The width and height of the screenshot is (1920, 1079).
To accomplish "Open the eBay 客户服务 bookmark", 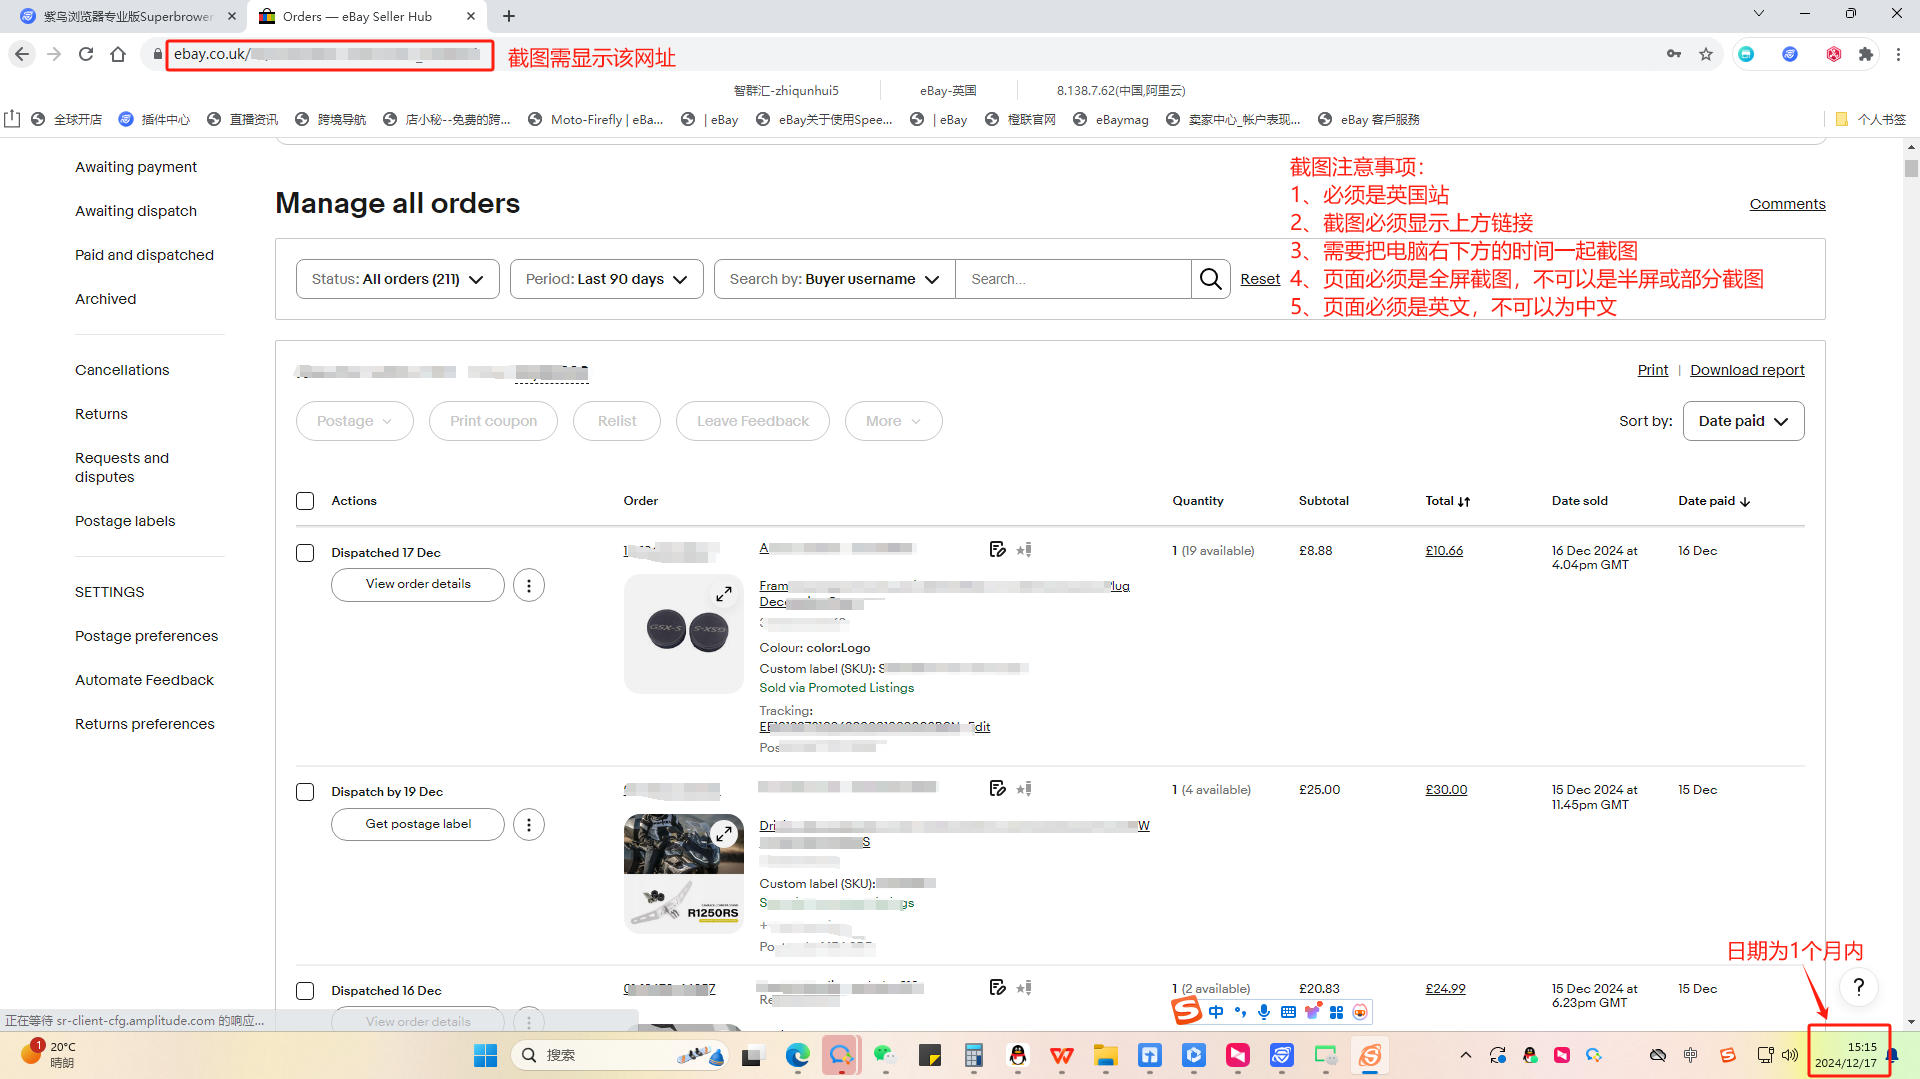I will coord(1368,119).
